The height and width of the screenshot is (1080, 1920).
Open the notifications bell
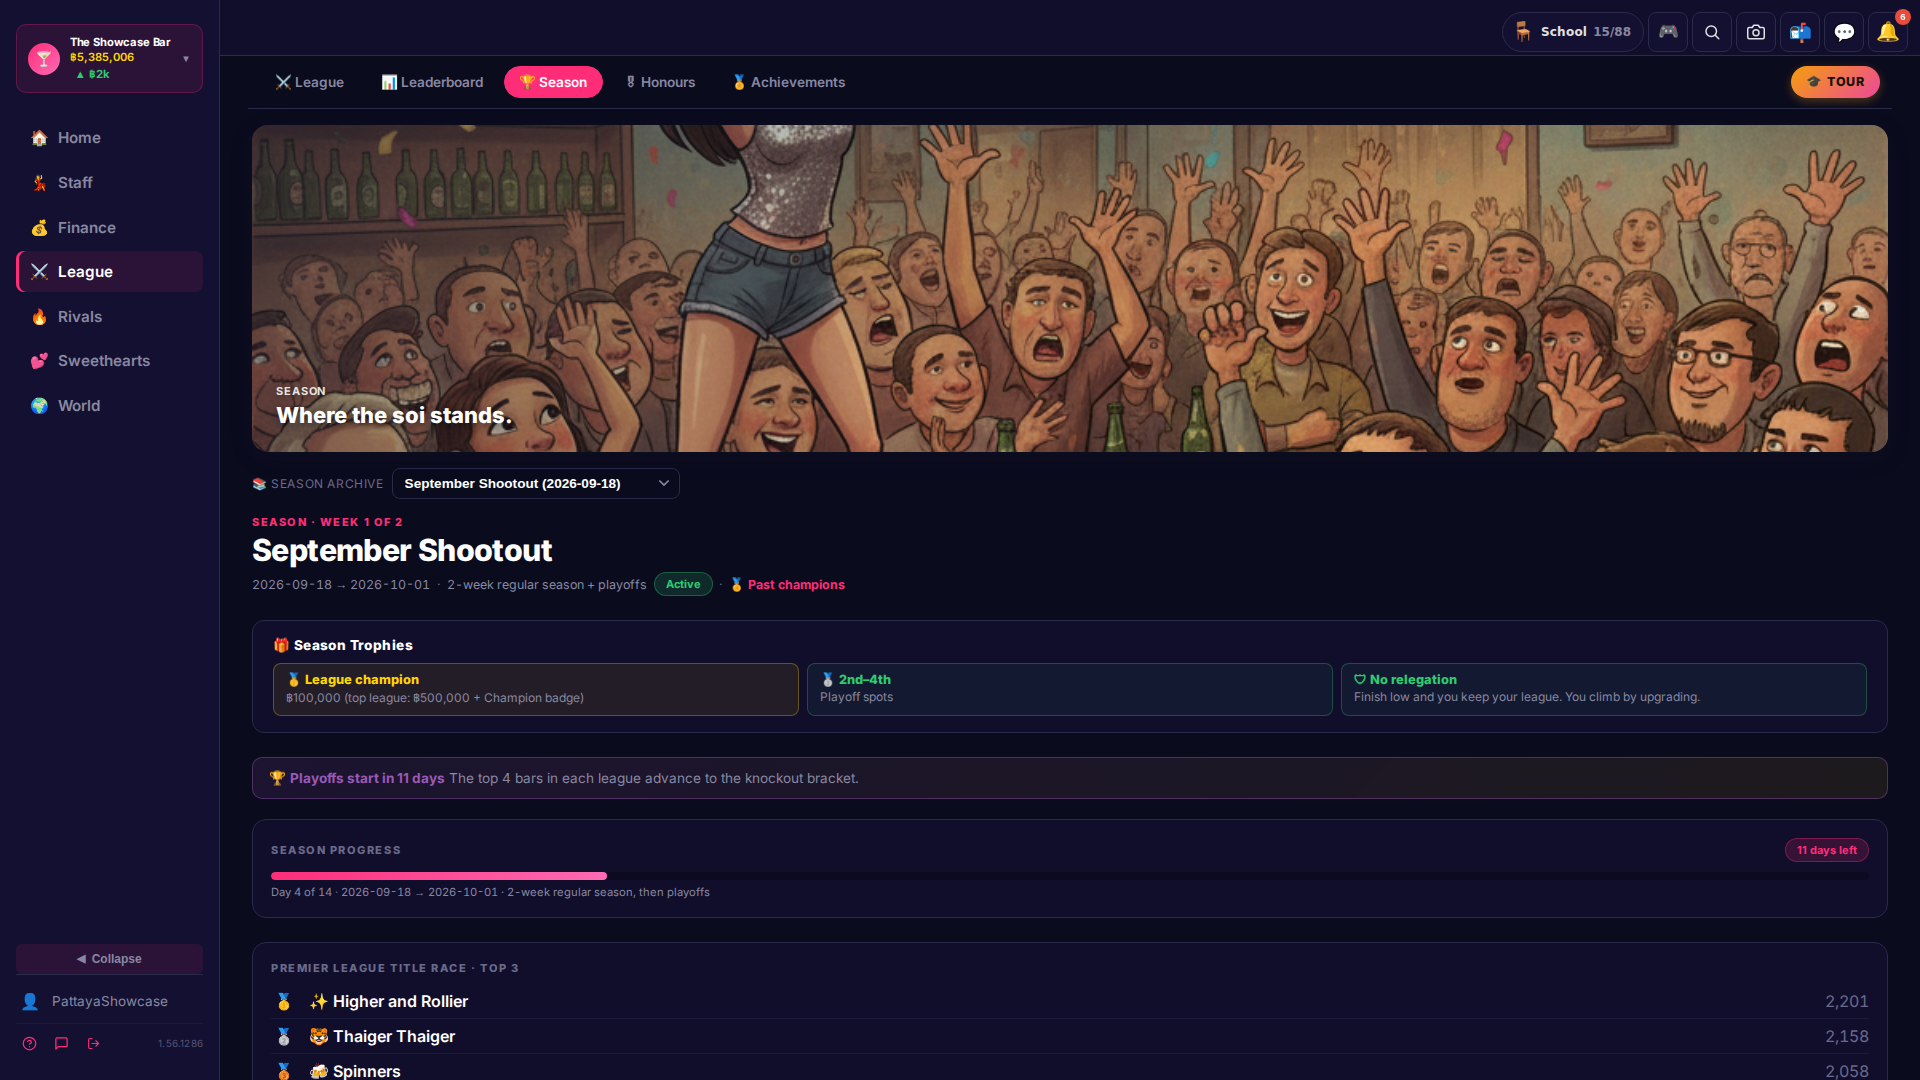pyautogui.click(x=1888, y=32)
